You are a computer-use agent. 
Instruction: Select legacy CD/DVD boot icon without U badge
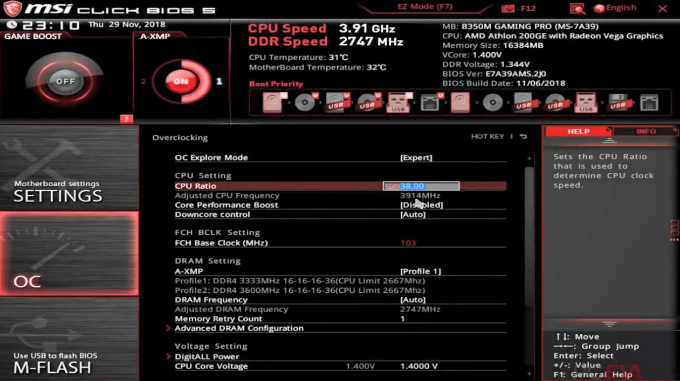(492, 102)
